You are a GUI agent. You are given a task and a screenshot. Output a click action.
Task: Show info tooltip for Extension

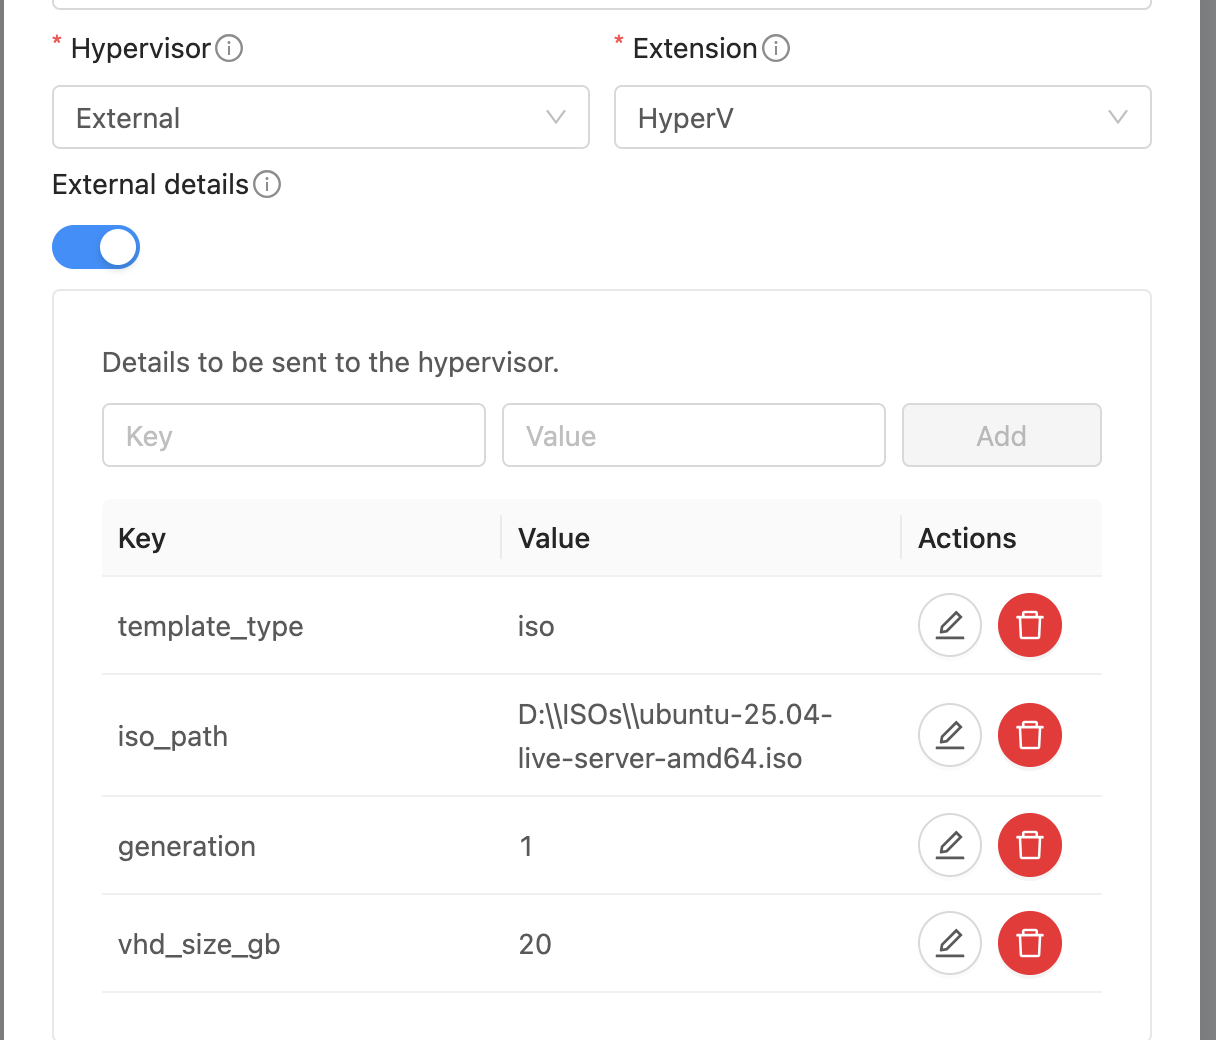776,48
